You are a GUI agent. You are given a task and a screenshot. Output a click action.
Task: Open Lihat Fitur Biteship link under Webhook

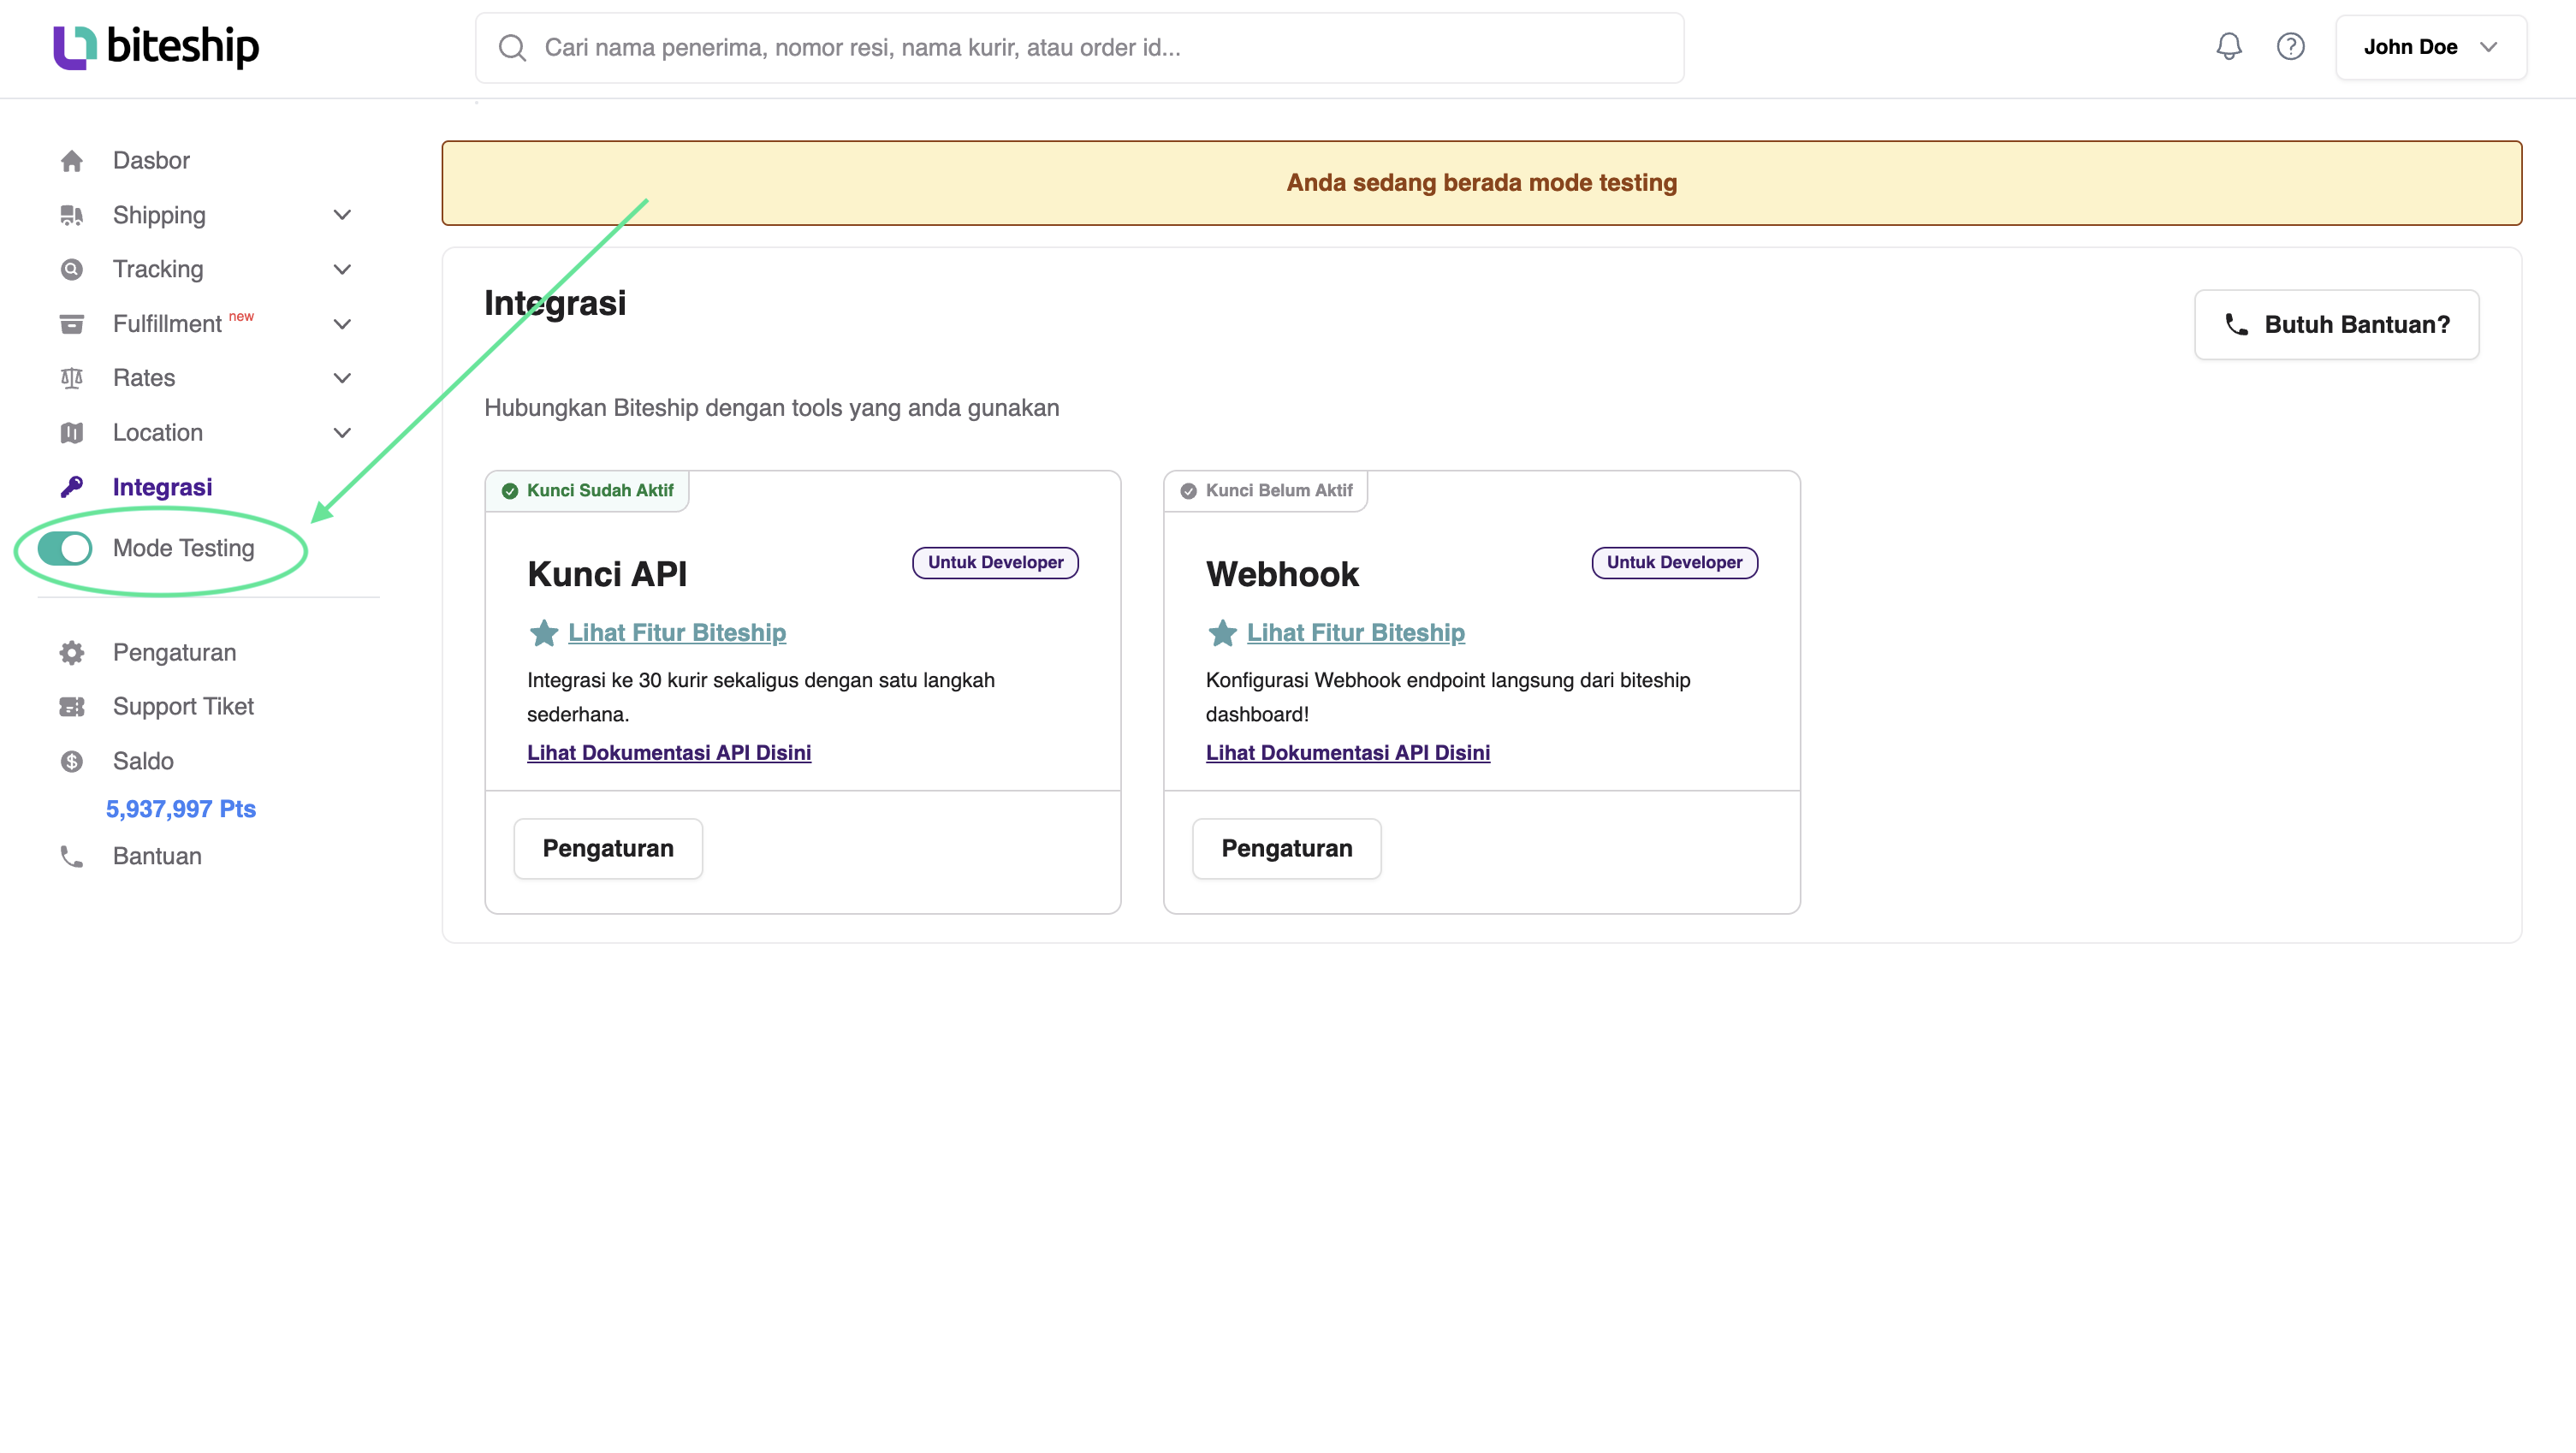[x=1355, y=632]
